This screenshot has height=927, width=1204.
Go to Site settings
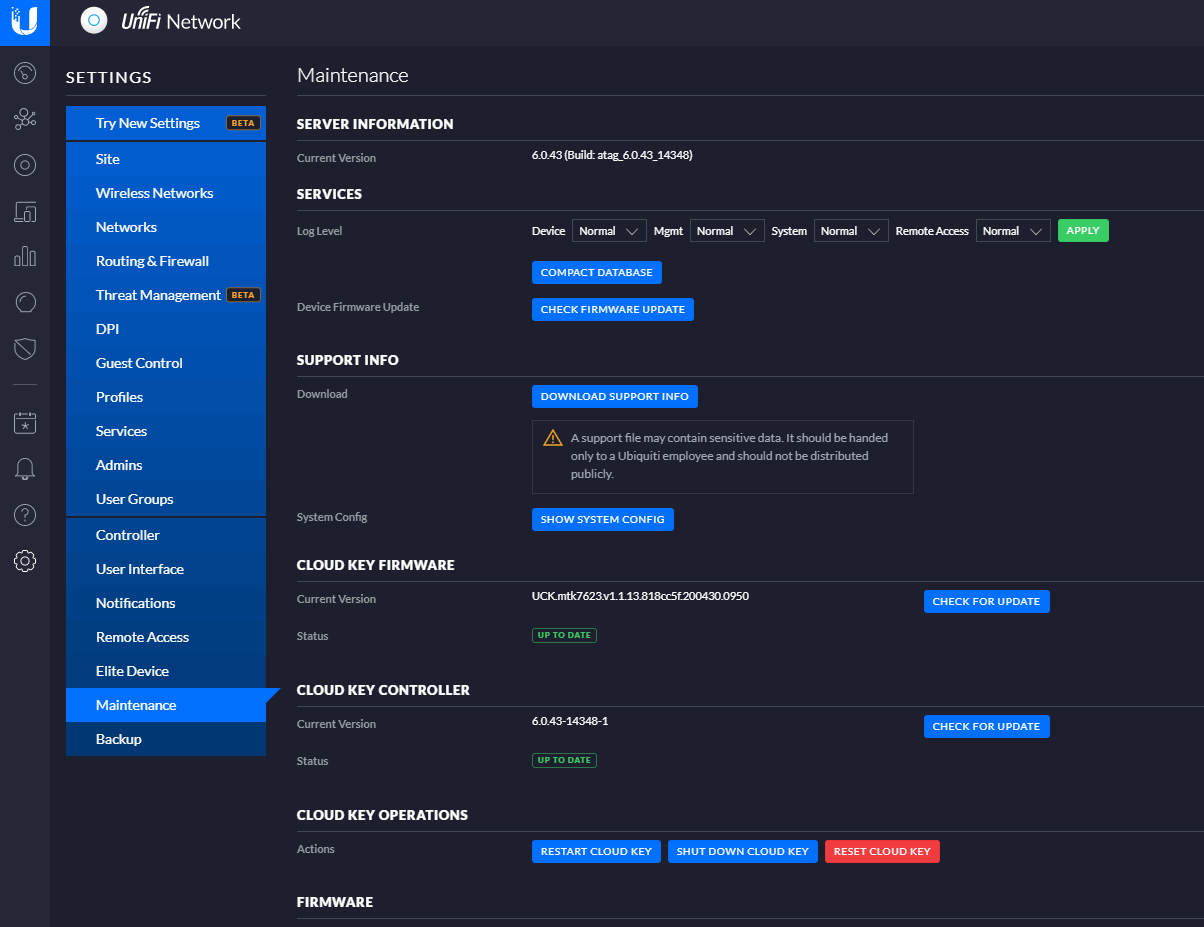coord(166,159)
